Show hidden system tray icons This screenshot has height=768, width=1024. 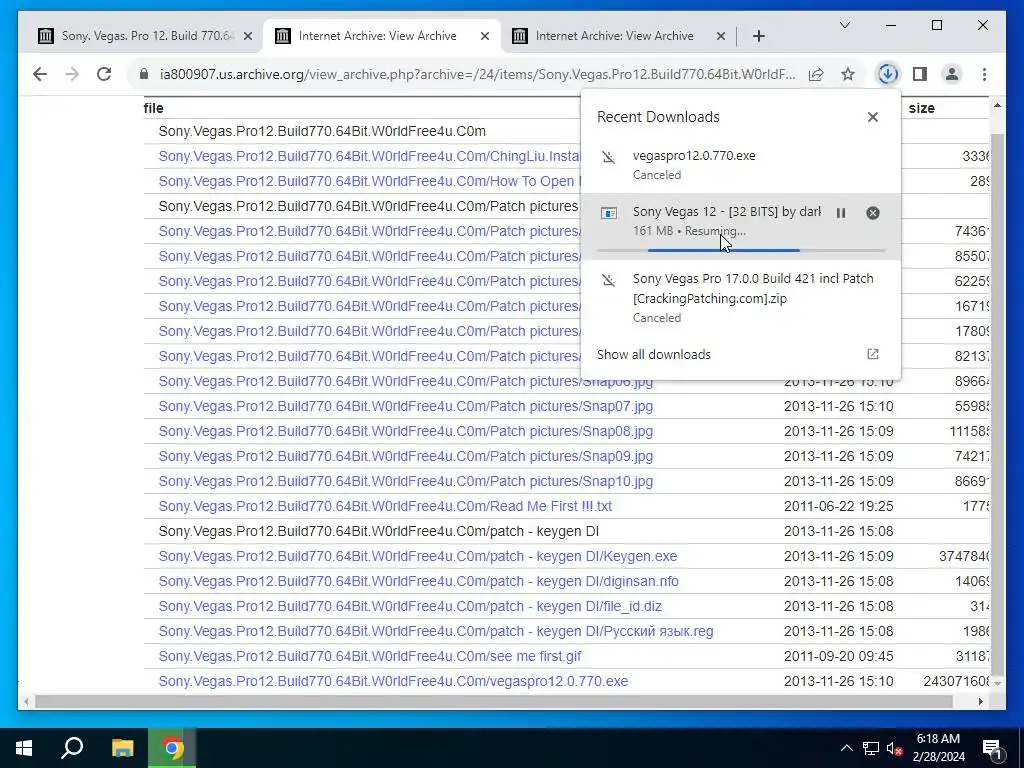click(x=846, y=748)
